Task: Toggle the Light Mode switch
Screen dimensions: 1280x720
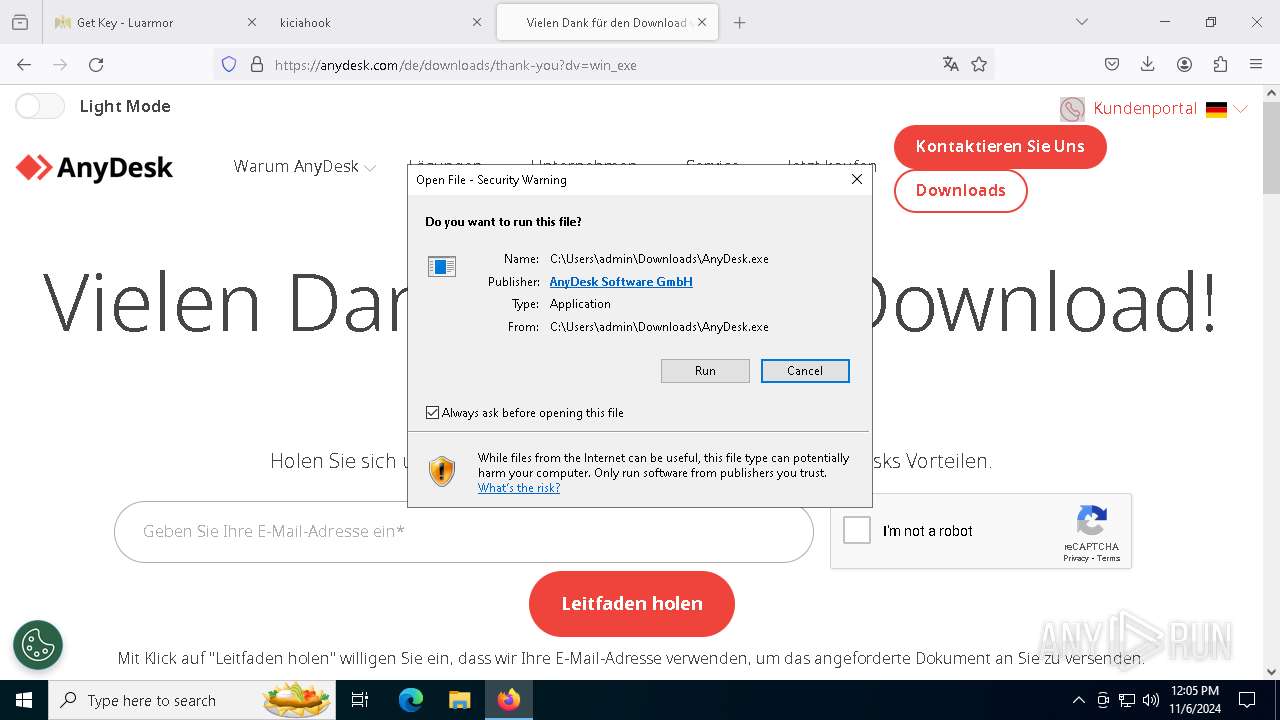Action: tap(40, 106)
